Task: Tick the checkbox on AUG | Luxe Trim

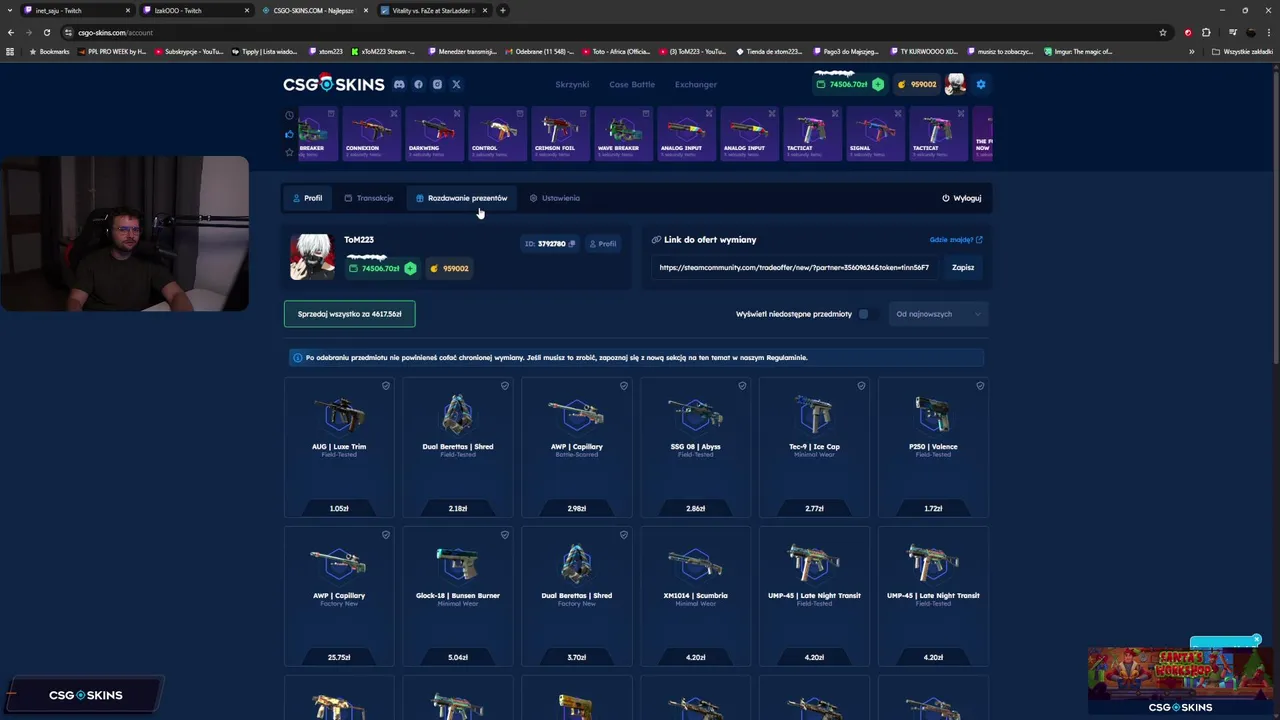Action: [386, 386]
